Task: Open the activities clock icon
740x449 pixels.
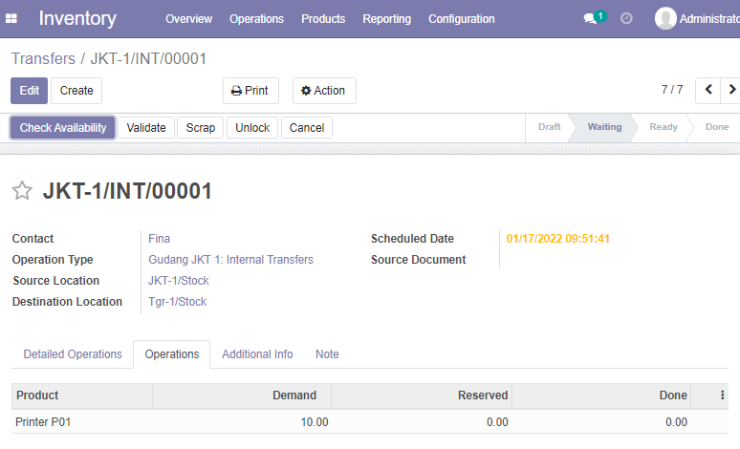Action: click(x=626, y=18)
